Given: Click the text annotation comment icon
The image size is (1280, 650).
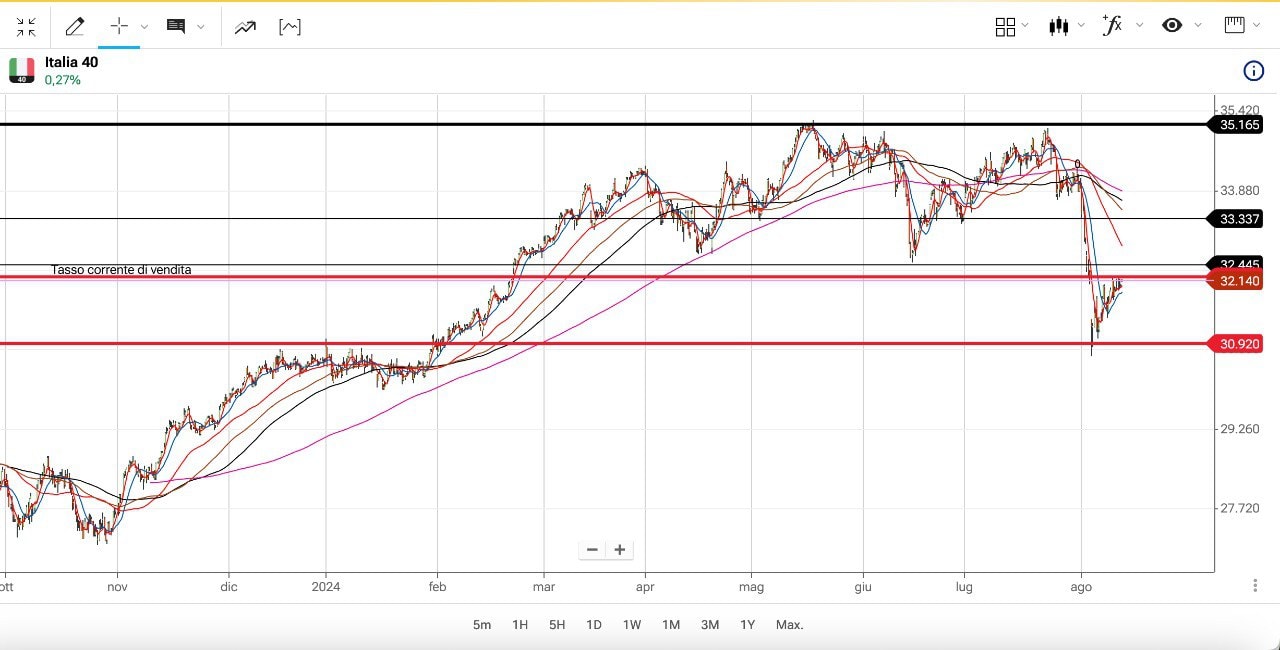Looking at the screenshot, I should [x=176, y=27].
